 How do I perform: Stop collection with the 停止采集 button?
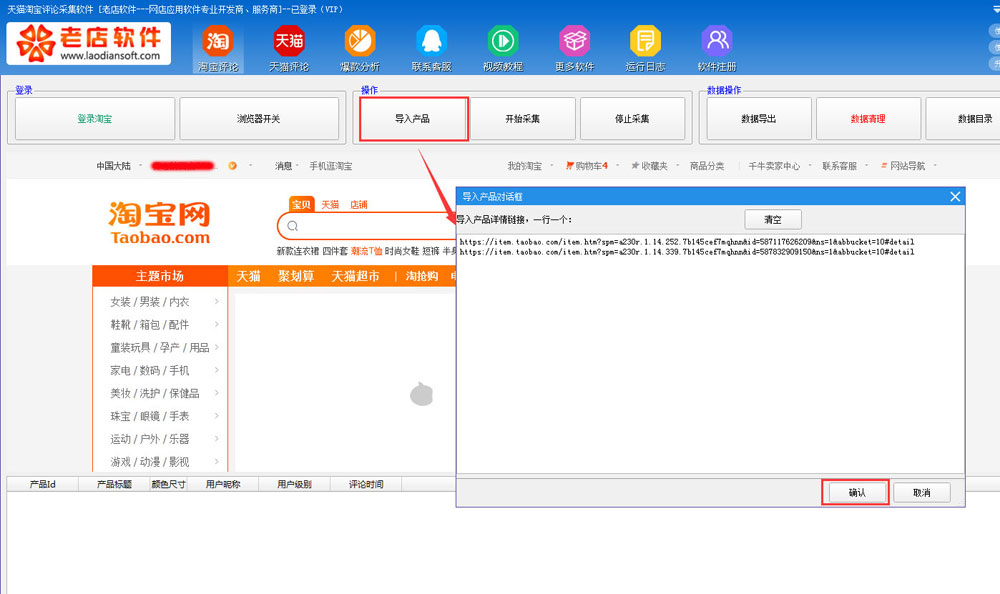click(633, 119)
